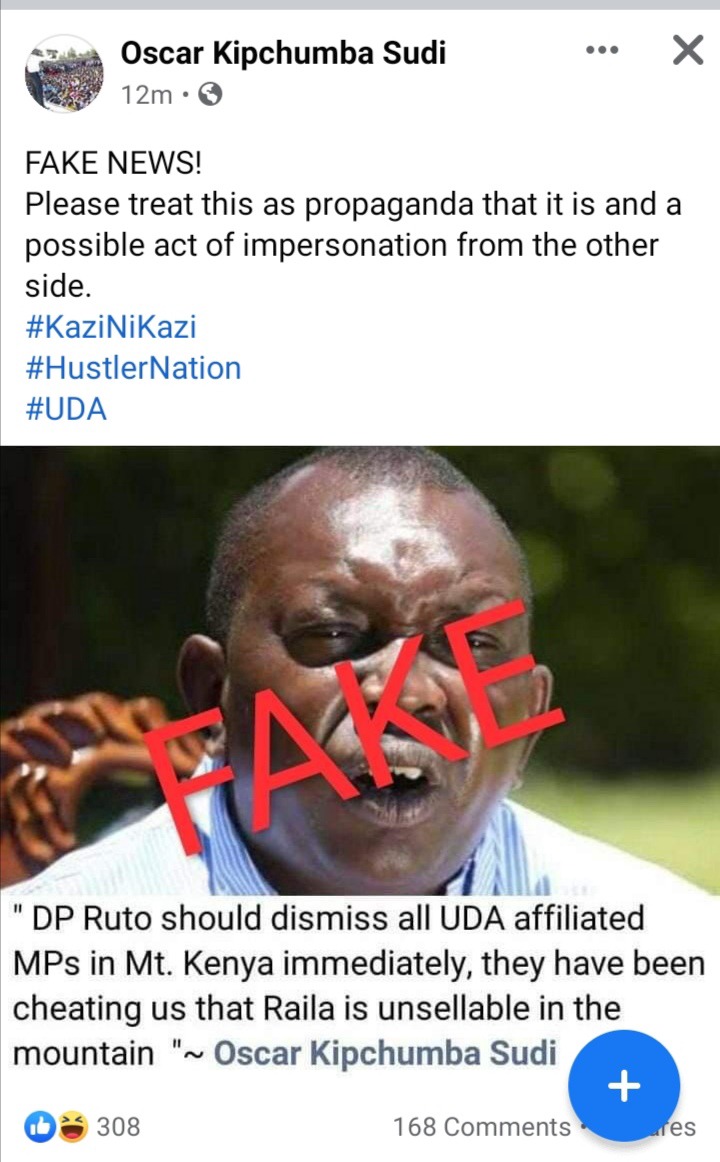The height and width of the screenshot is (1162, 720).
Task: Close the post with the X icon
Action: coord(687,50)
